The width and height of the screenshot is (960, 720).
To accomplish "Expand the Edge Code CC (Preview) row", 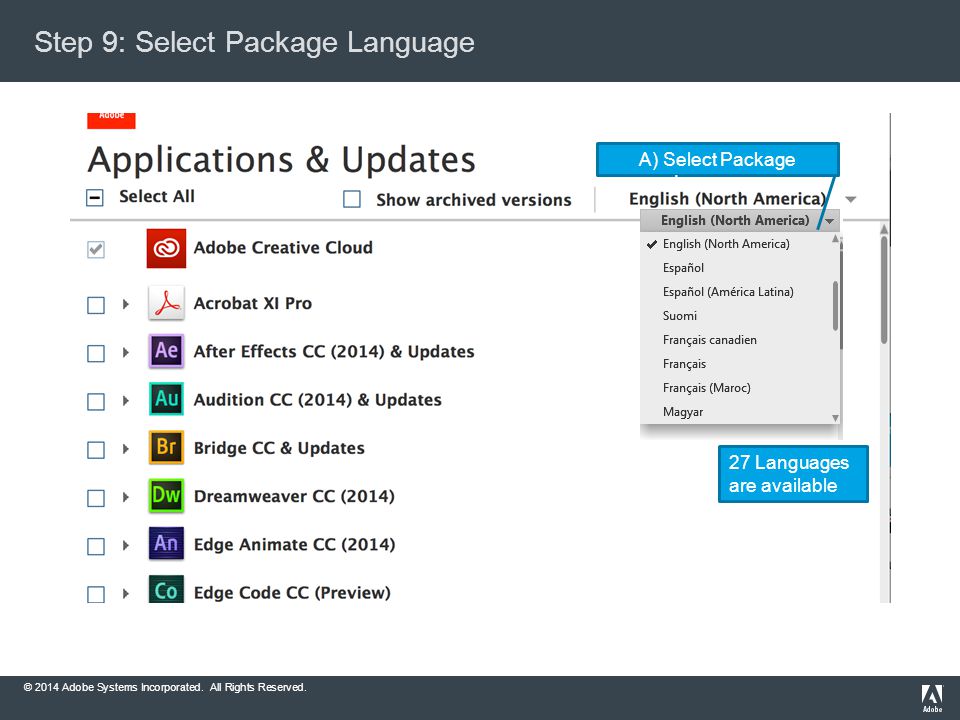I will pyautogui.click(x=126, y=593).
